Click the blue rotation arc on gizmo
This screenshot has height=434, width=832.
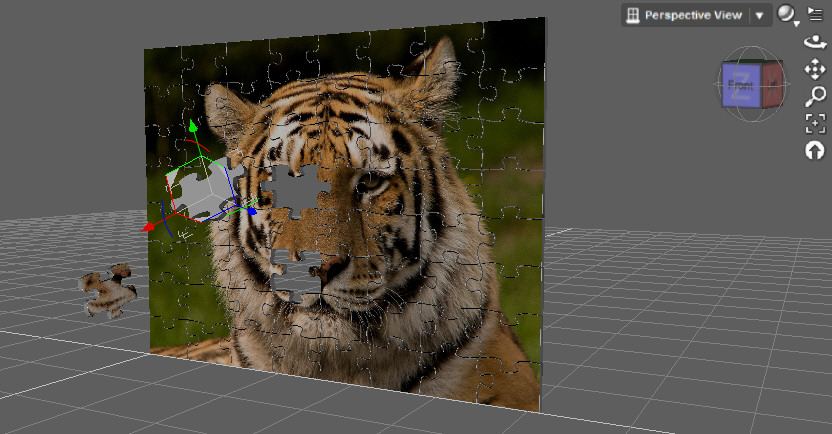(x=166, y=220)
